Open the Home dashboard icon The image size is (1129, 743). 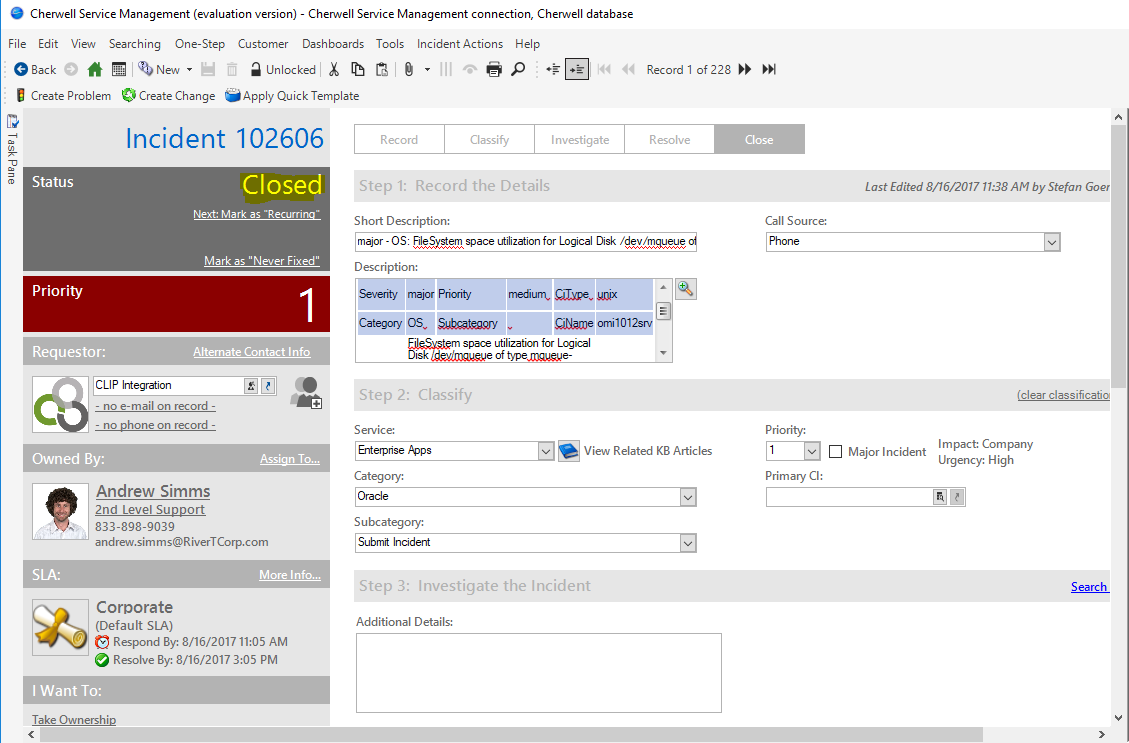[x=95, y=70]
